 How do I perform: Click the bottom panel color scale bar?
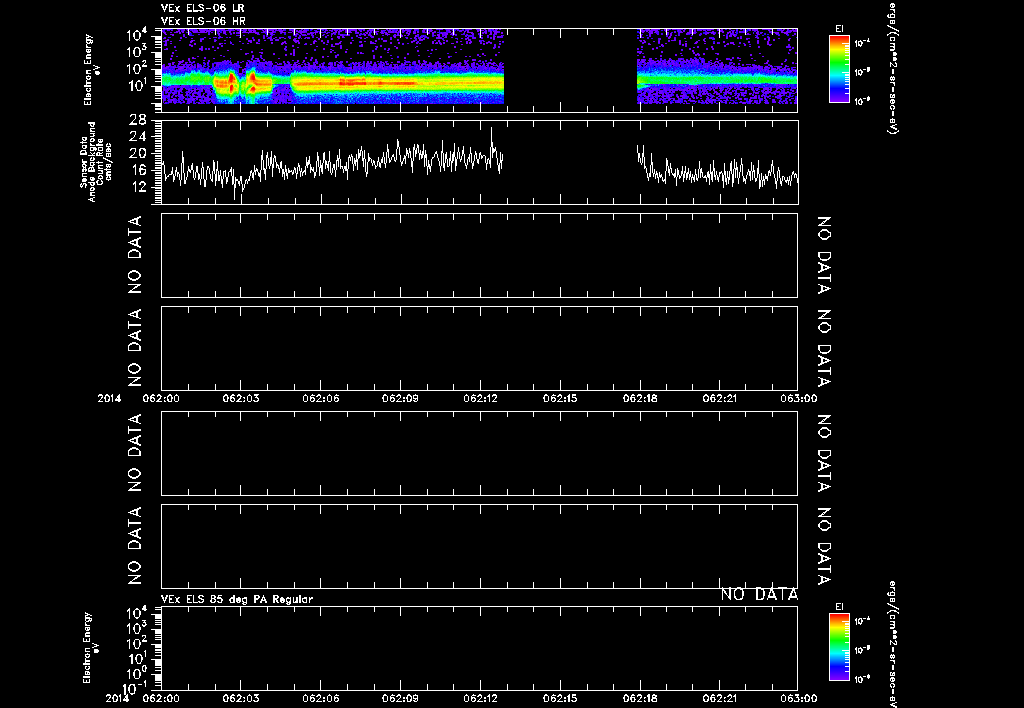click(x=838, y=646)
